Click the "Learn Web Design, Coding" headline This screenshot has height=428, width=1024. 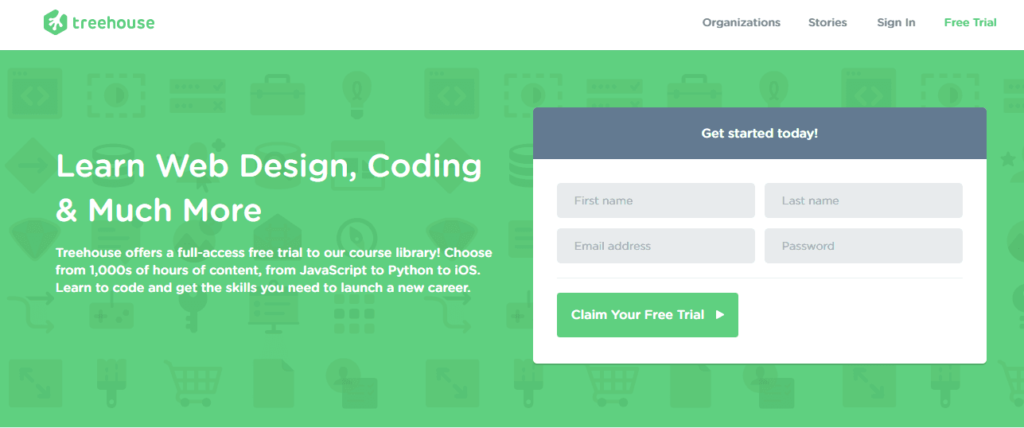[x=269, y=167]
